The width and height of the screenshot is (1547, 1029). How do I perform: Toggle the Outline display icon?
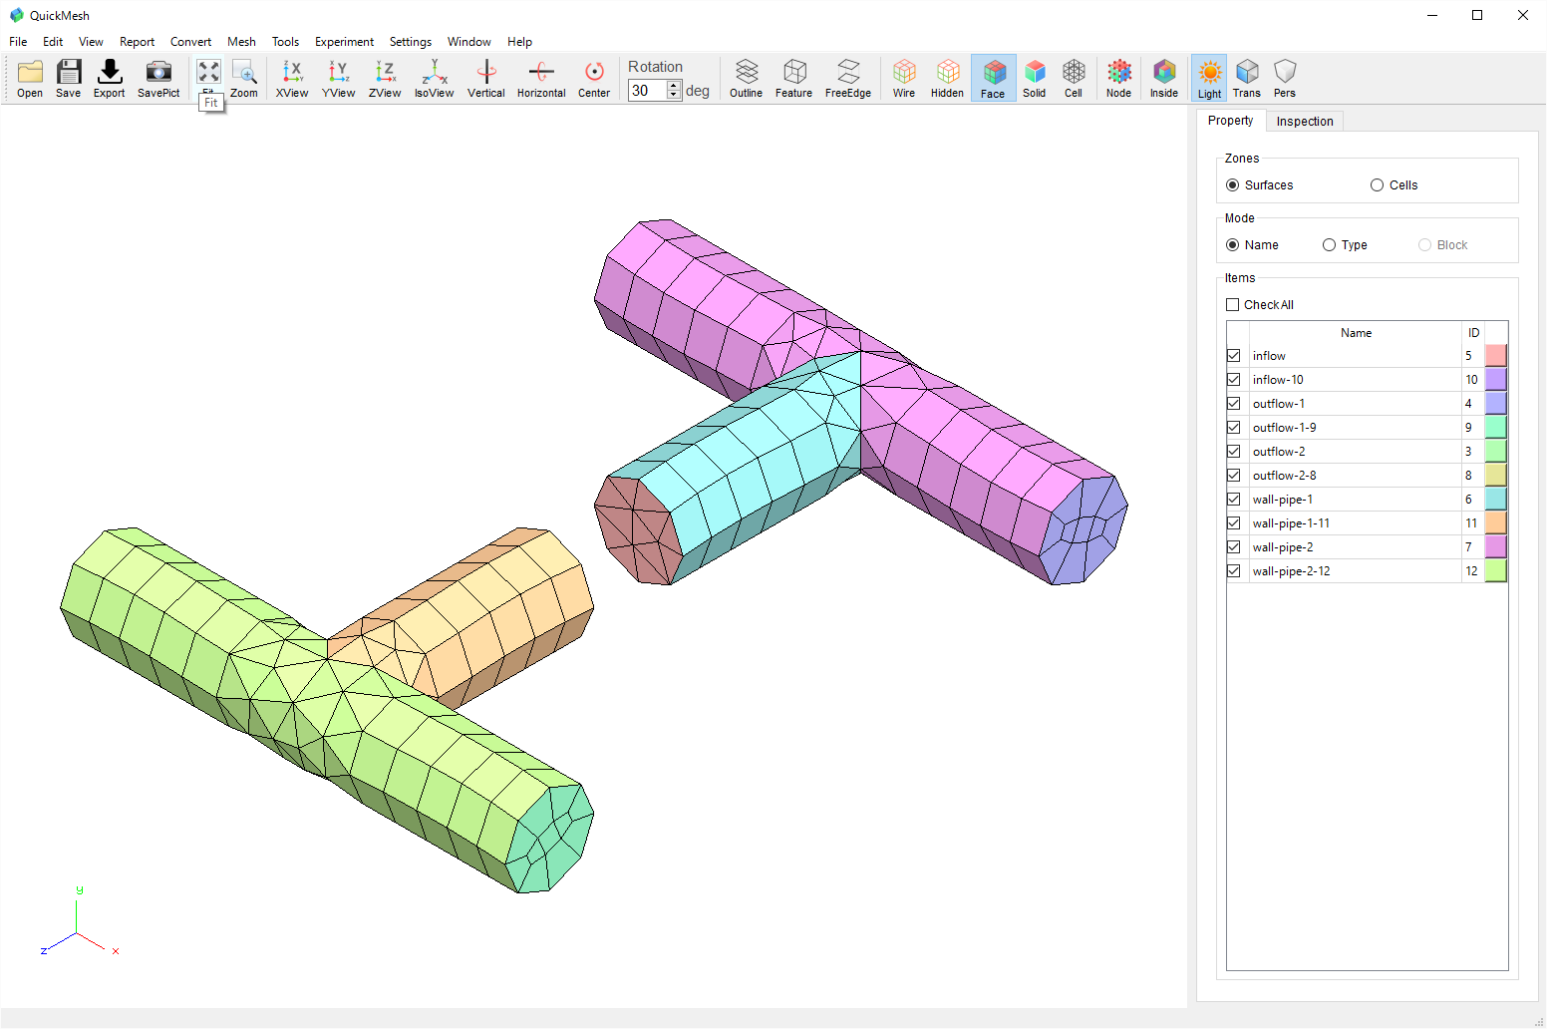click(x=746, y=78)
